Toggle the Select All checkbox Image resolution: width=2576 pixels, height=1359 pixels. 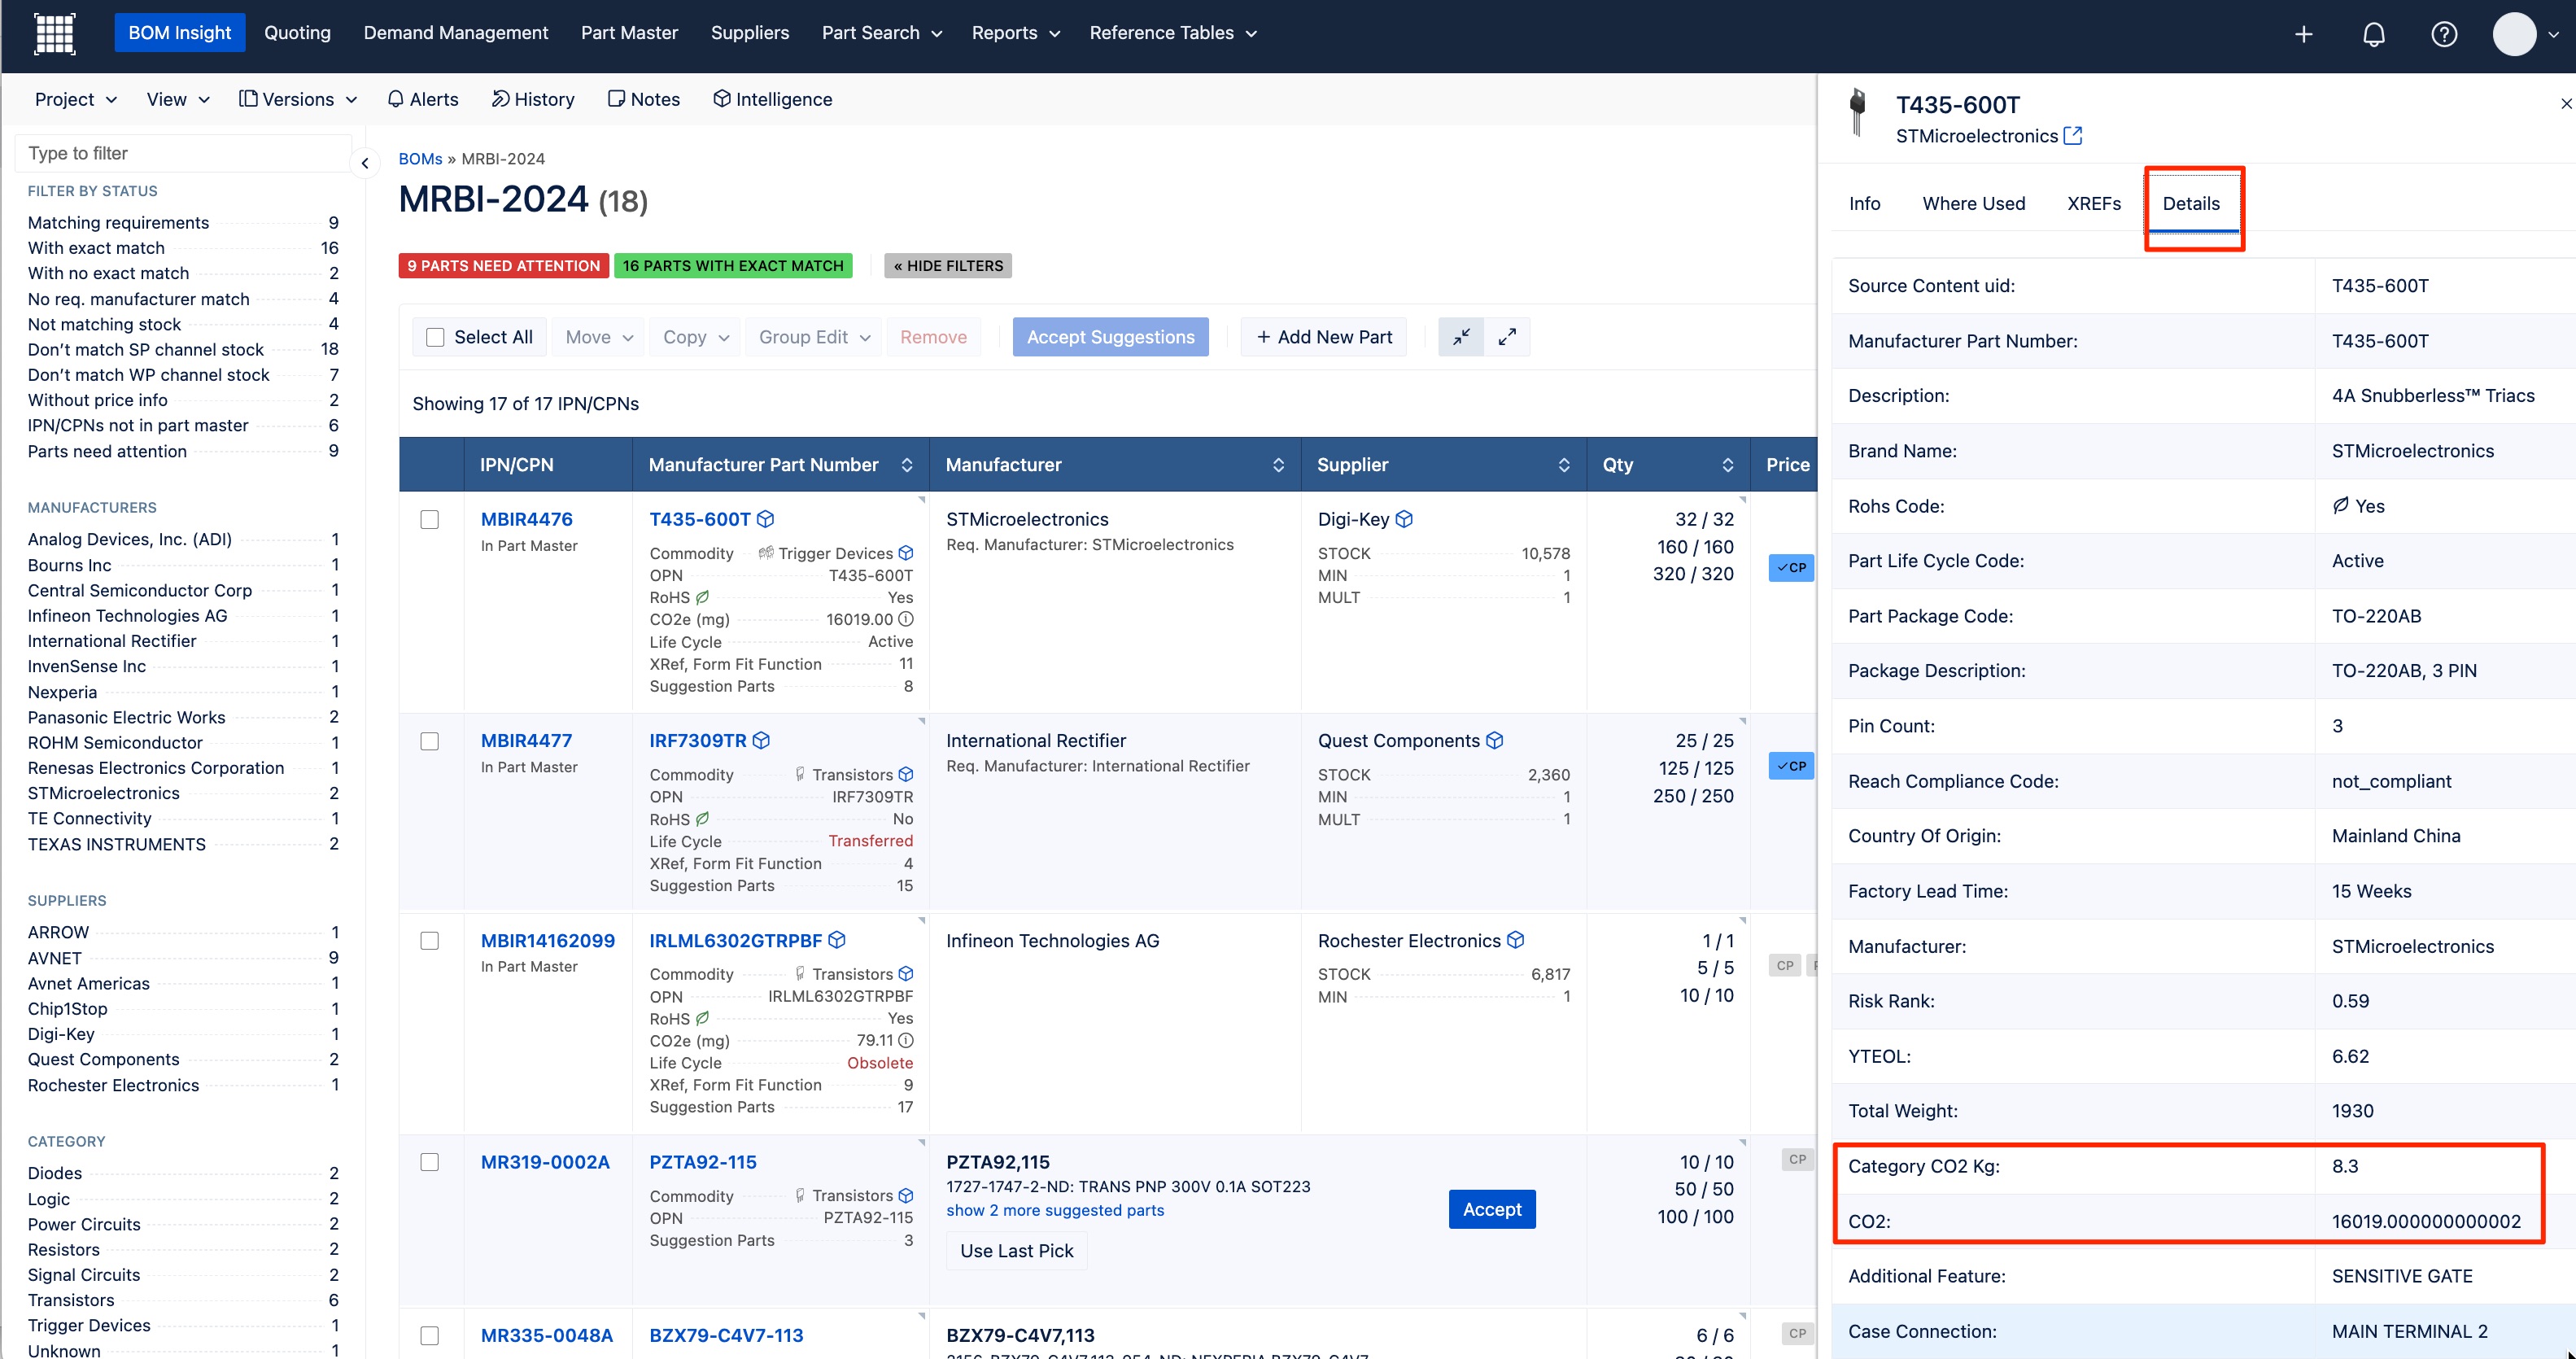(435, 337)
